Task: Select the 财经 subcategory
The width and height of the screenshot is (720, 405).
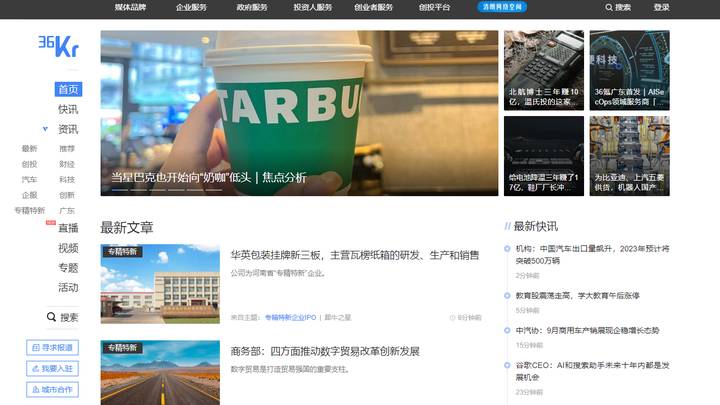Action: click(x=67, y=164)
